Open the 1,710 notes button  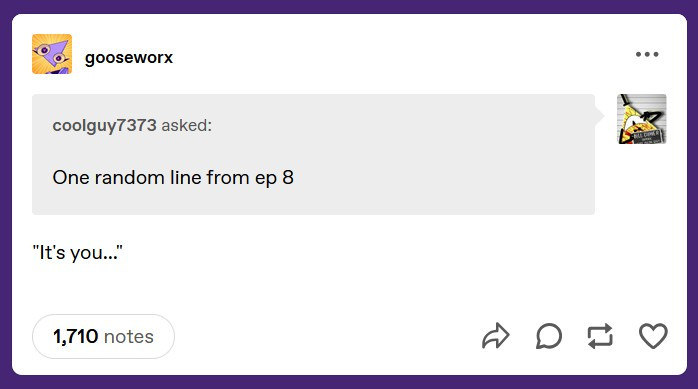click(x=103, y=336)
